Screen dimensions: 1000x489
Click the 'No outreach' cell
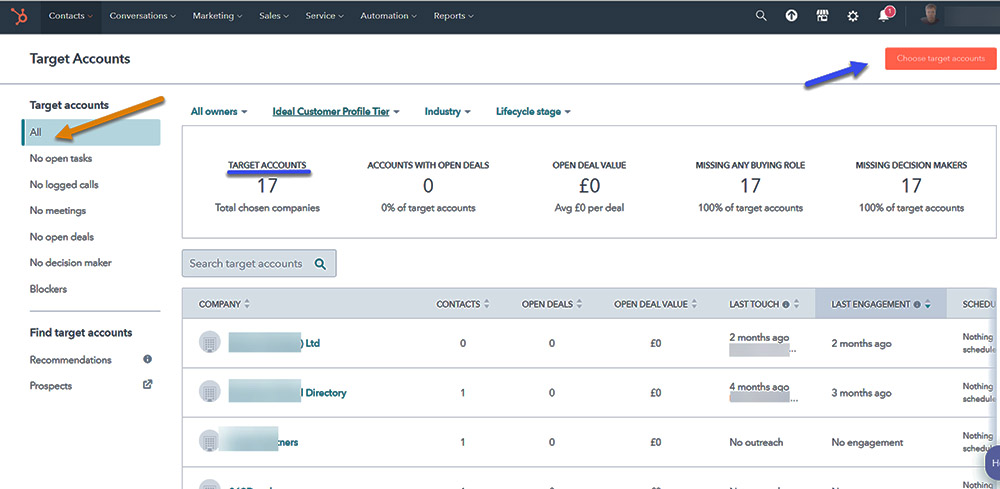(756, 442)
